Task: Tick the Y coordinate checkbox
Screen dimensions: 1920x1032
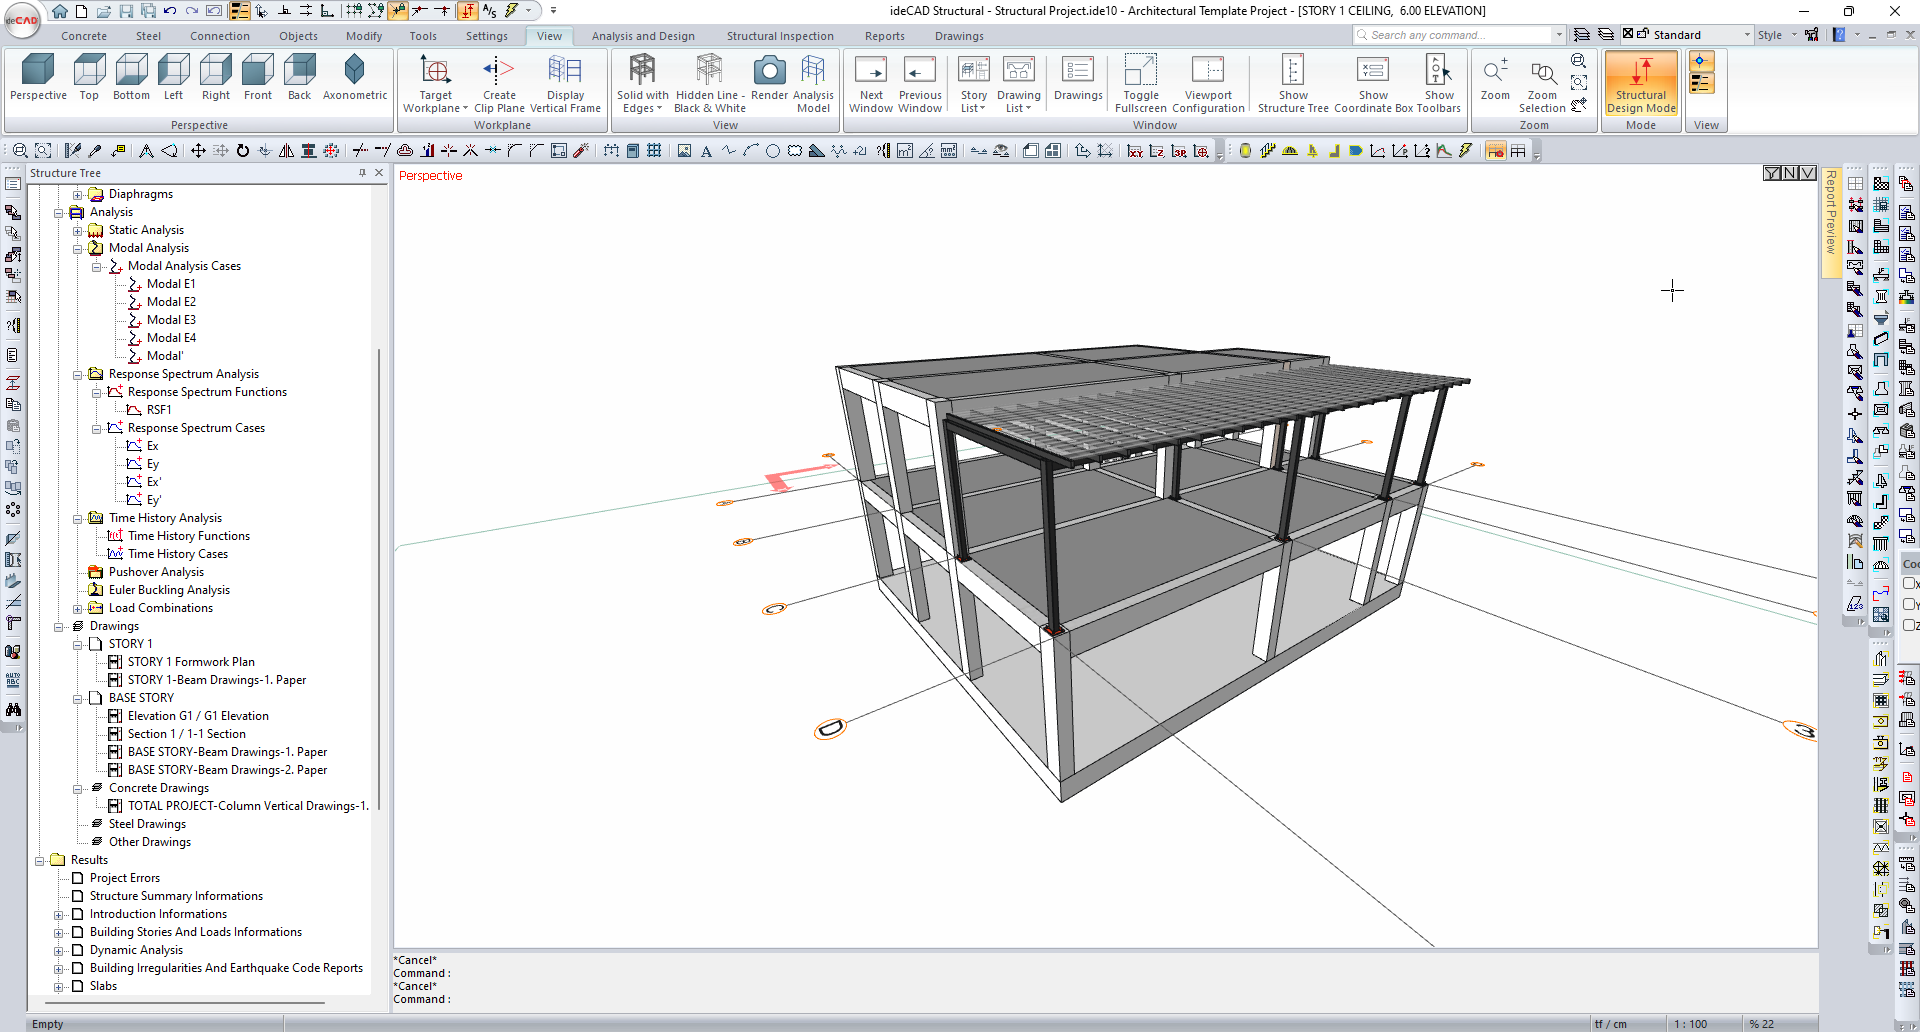Action: 1909,605
